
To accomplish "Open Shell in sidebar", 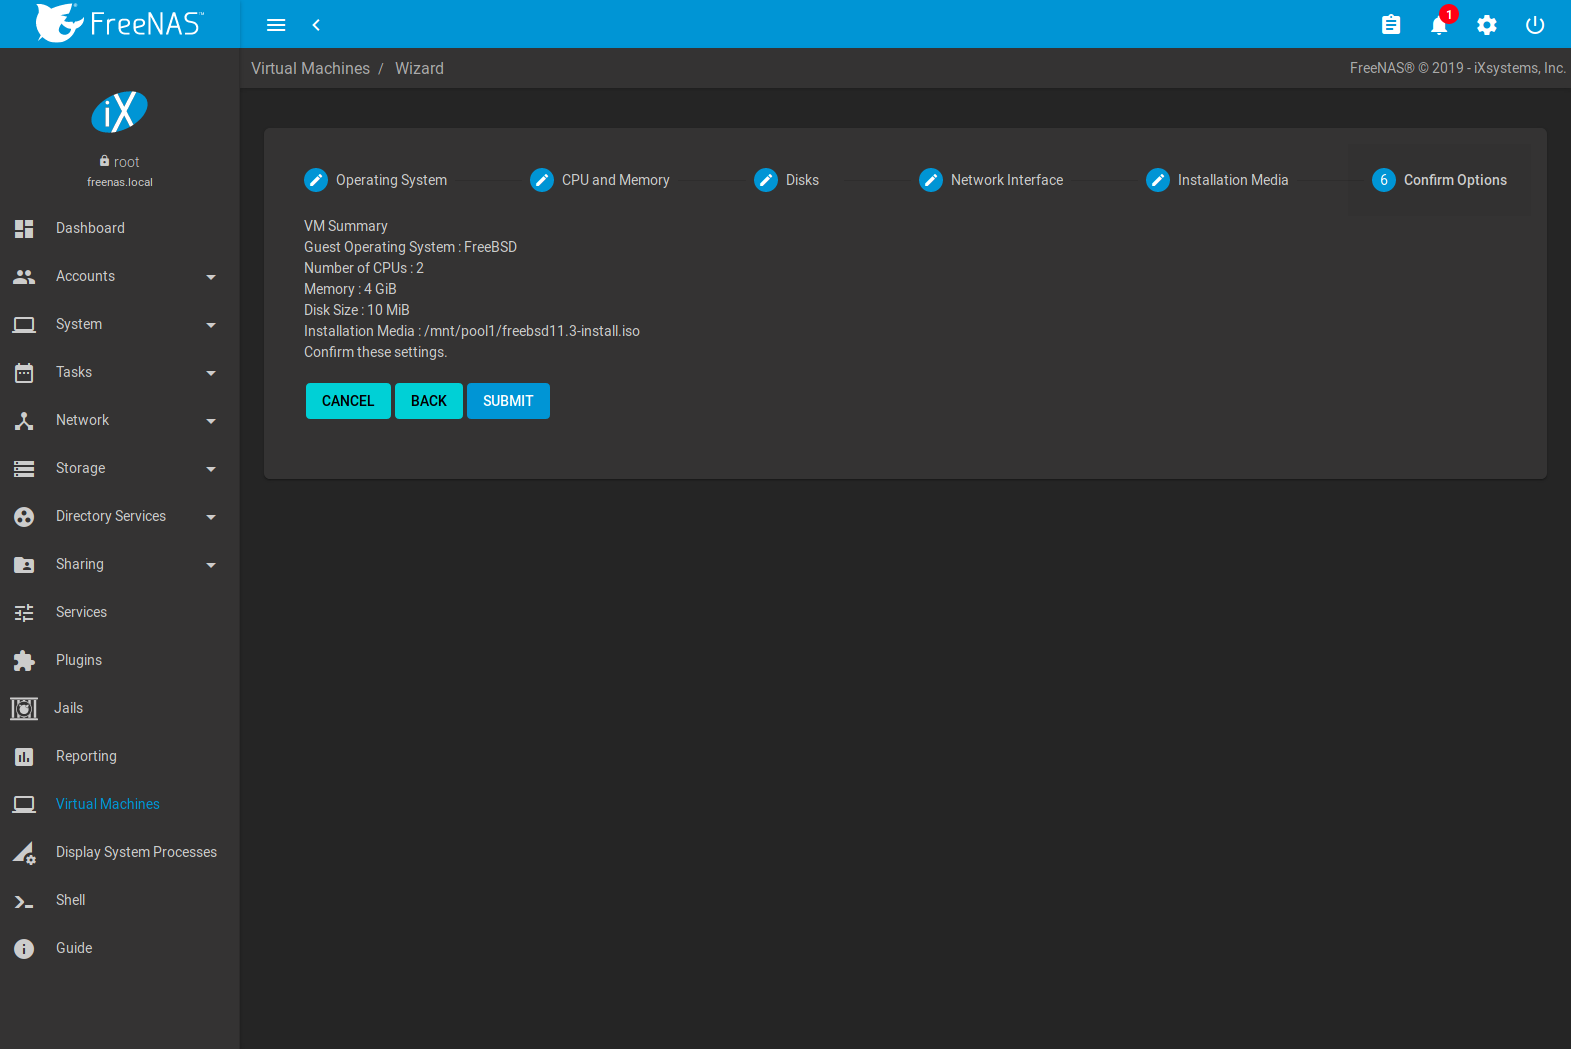I will 70,900.
